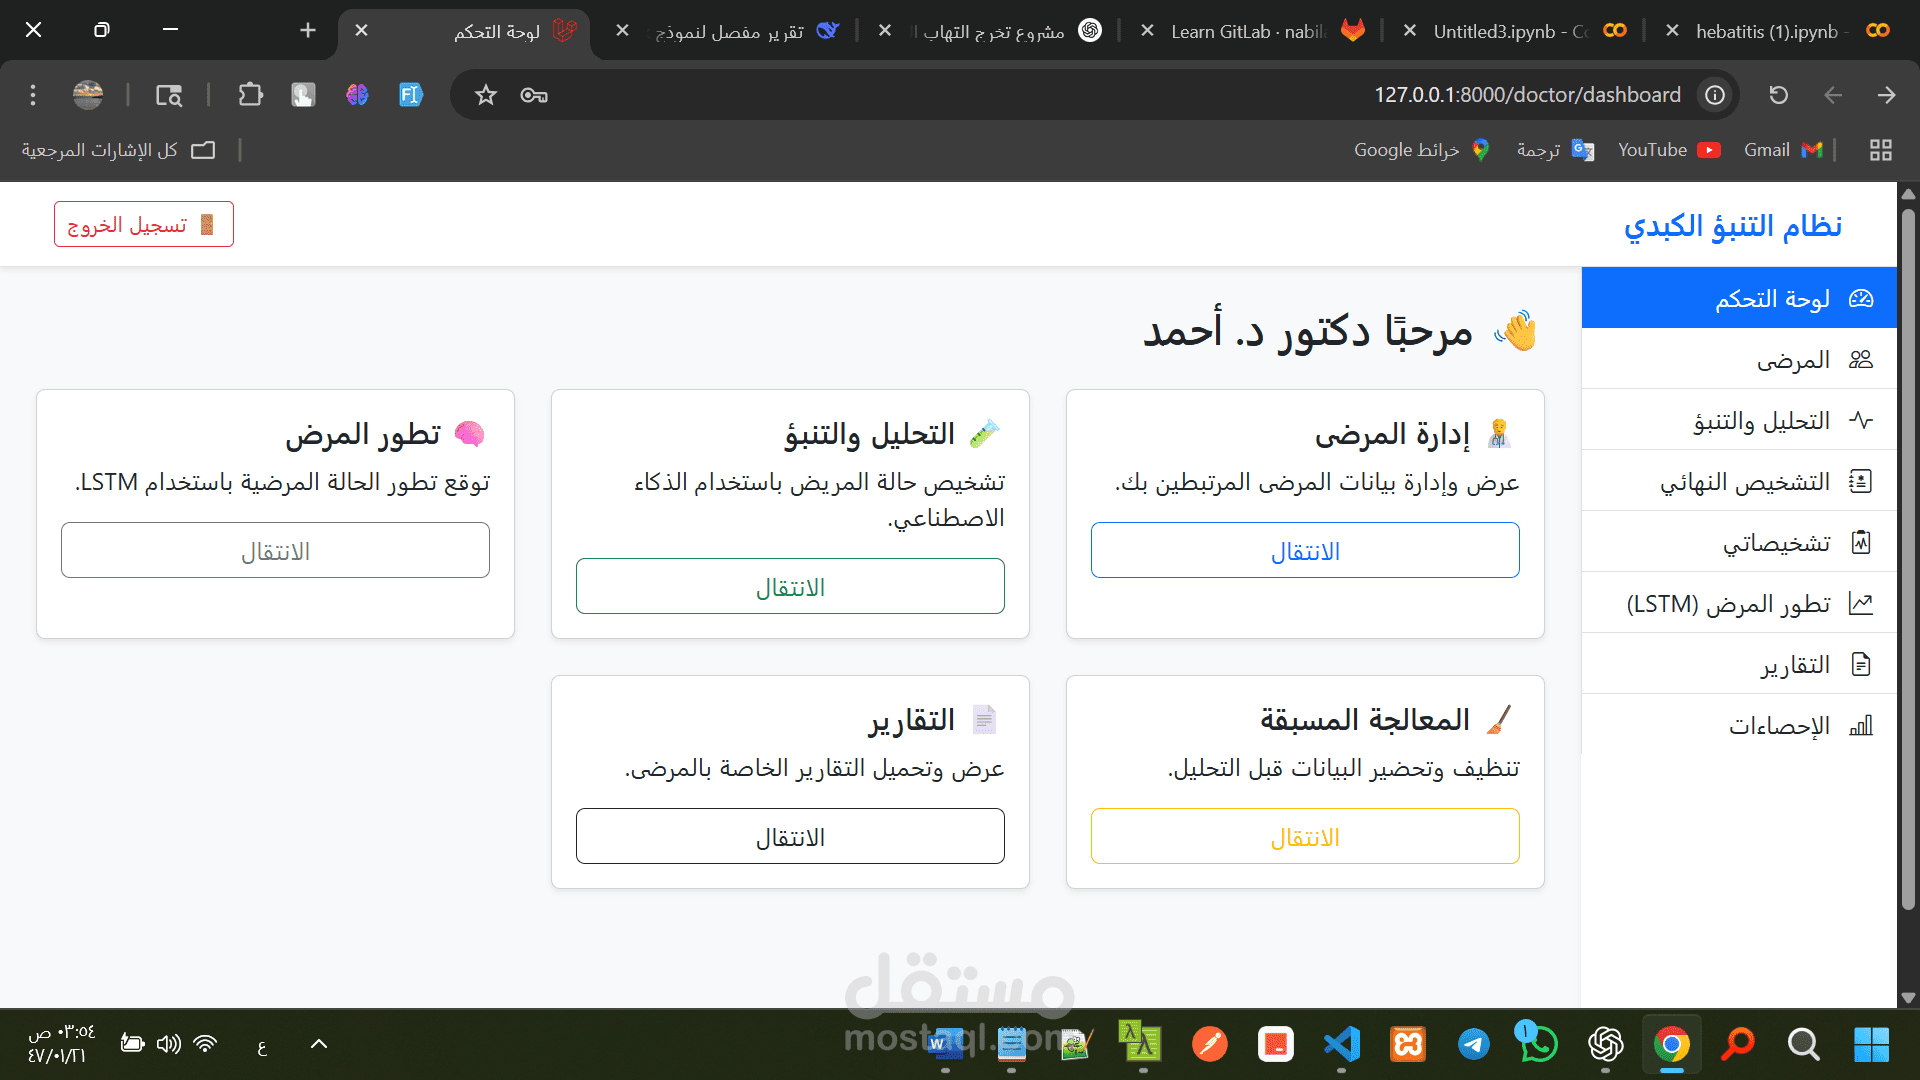Open the لوحة التحكم sidebar item
This screenshot has height=1080, width=1920.
pos(1739,298)
